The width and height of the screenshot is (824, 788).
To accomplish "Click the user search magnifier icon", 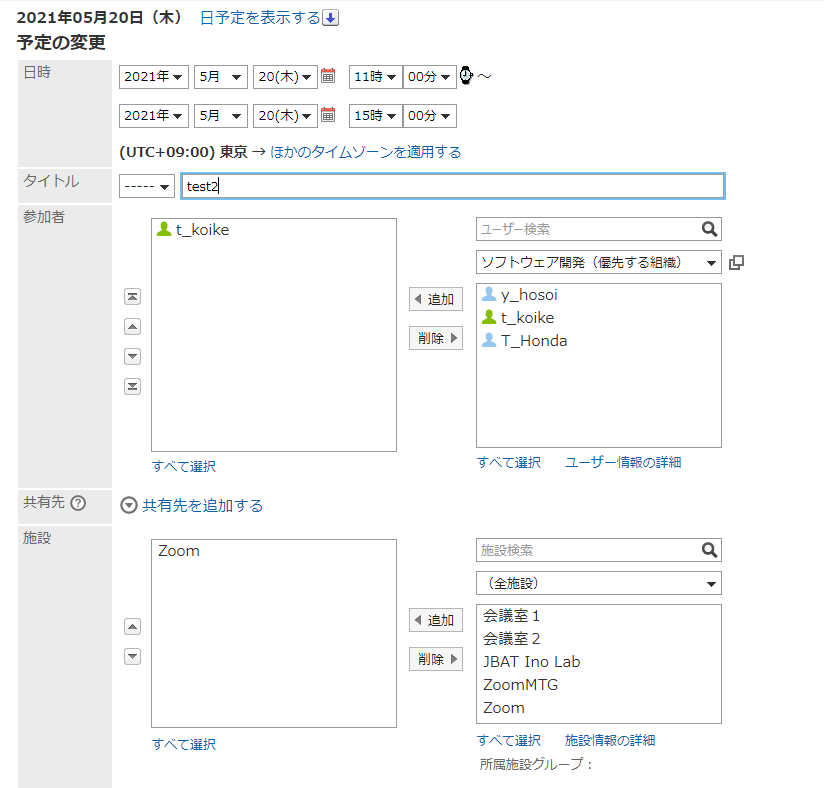I will click(709, 229).
